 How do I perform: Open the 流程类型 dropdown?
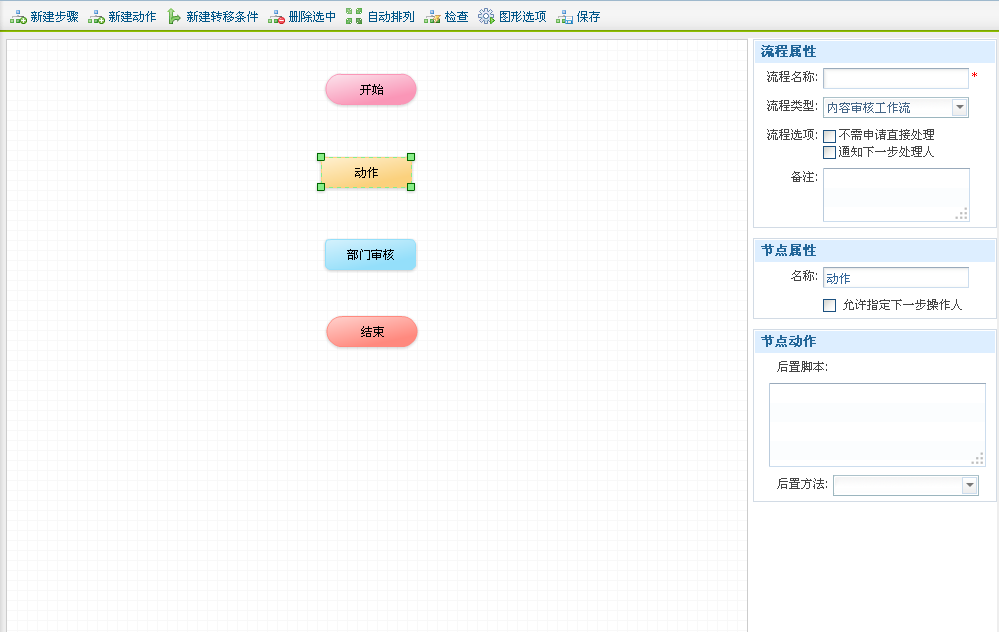tap(960, 108)
